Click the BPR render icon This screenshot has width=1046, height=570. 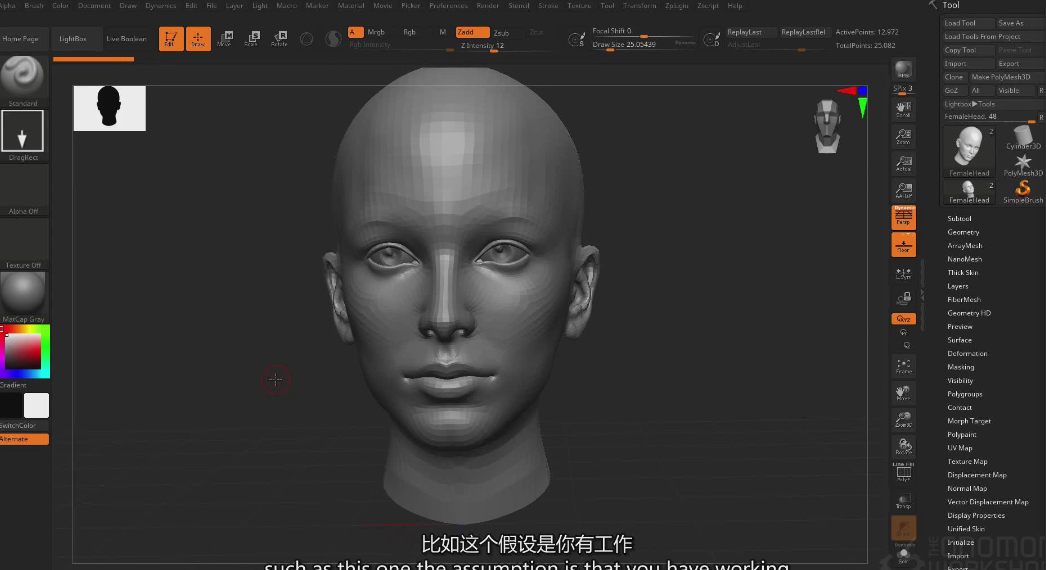point(903,70)
